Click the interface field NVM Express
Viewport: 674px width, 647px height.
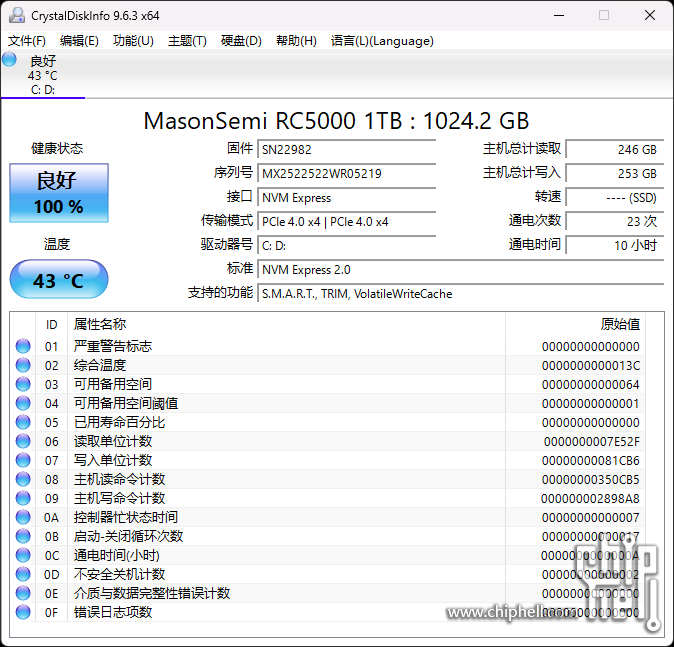click(346, 198)
